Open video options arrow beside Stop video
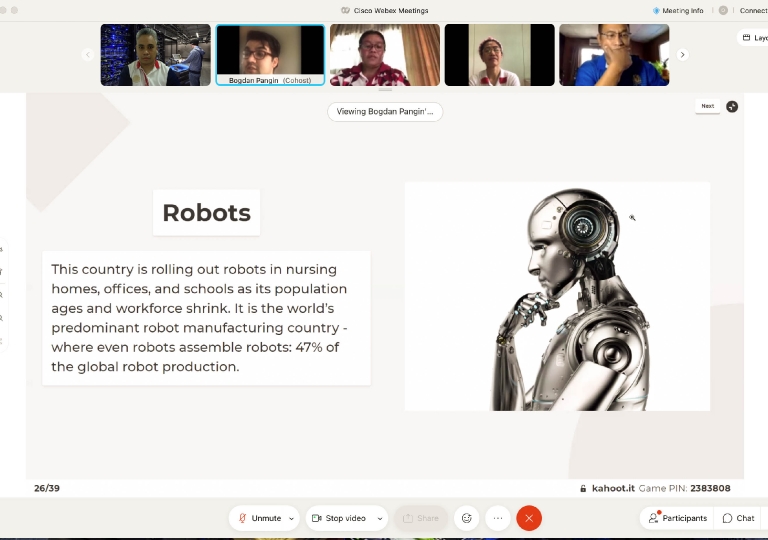The height and width of the screenshot is (540, 768). click(x=380, y=518)
